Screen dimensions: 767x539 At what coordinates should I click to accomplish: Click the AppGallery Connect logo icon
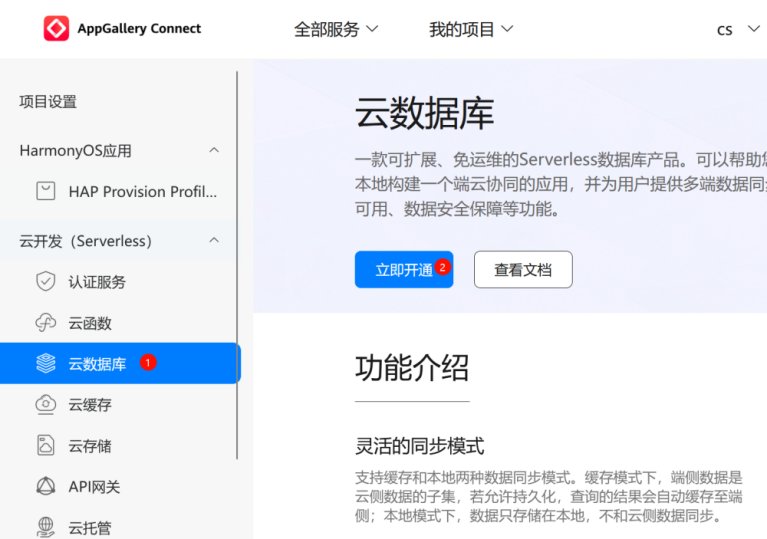click(x=56, y=28)
